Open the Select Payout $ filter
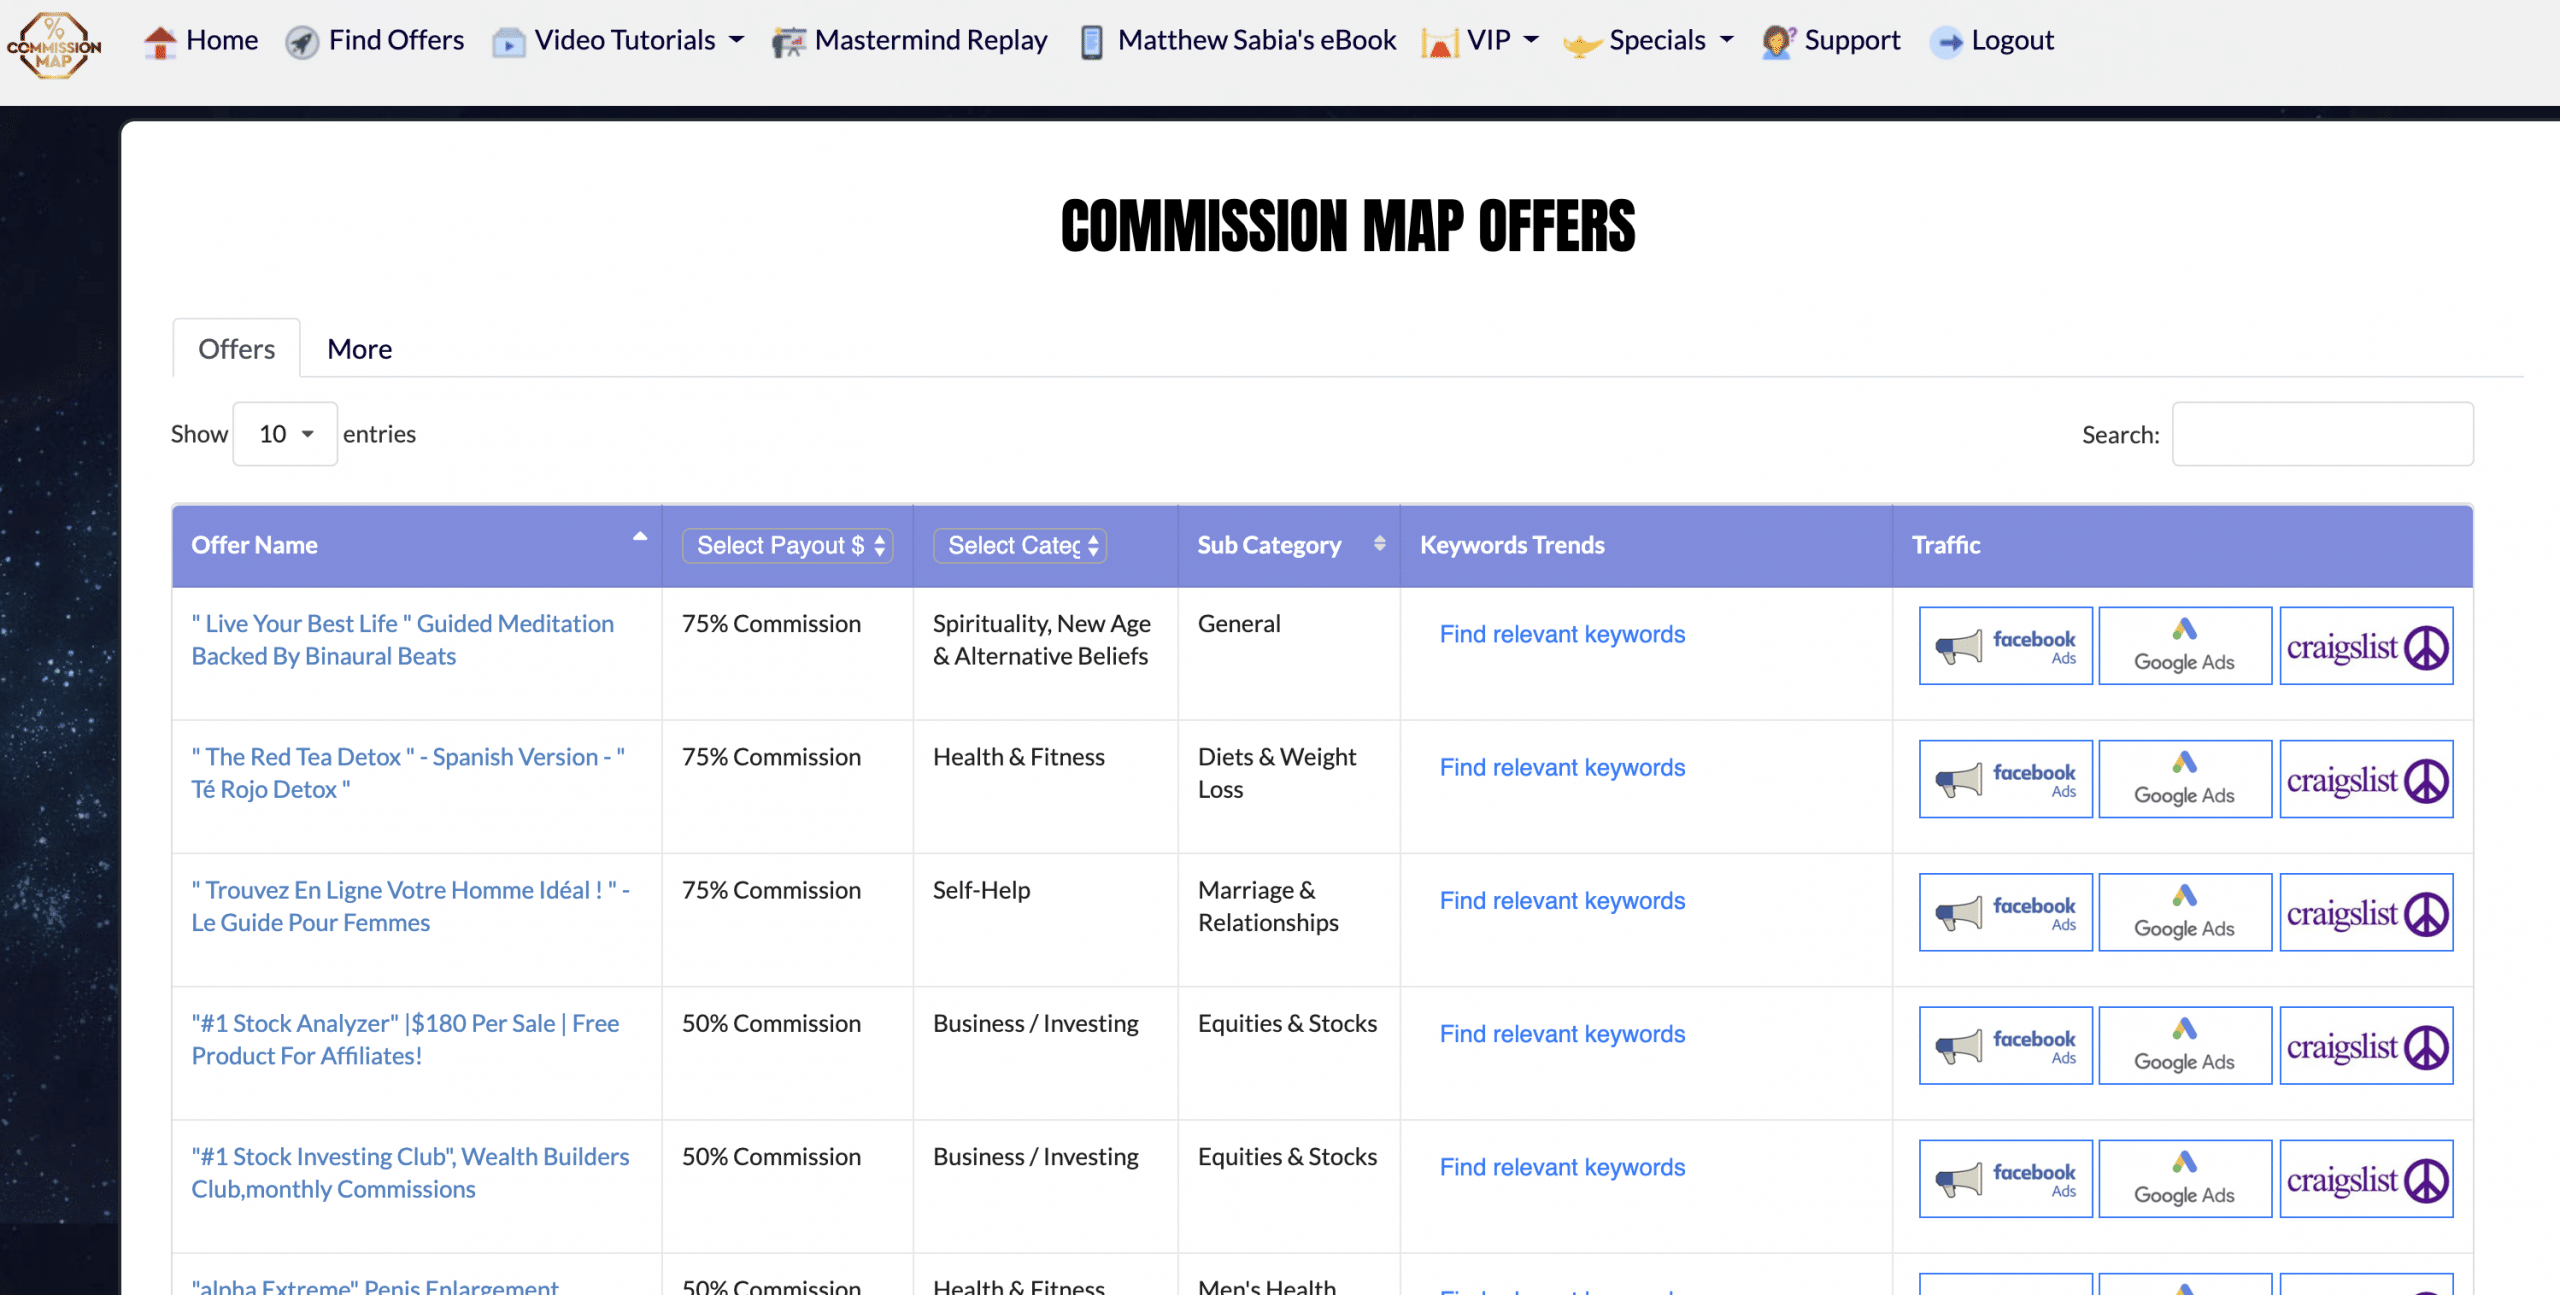Screen dimensions: 2560x1295 click(787, 545)
